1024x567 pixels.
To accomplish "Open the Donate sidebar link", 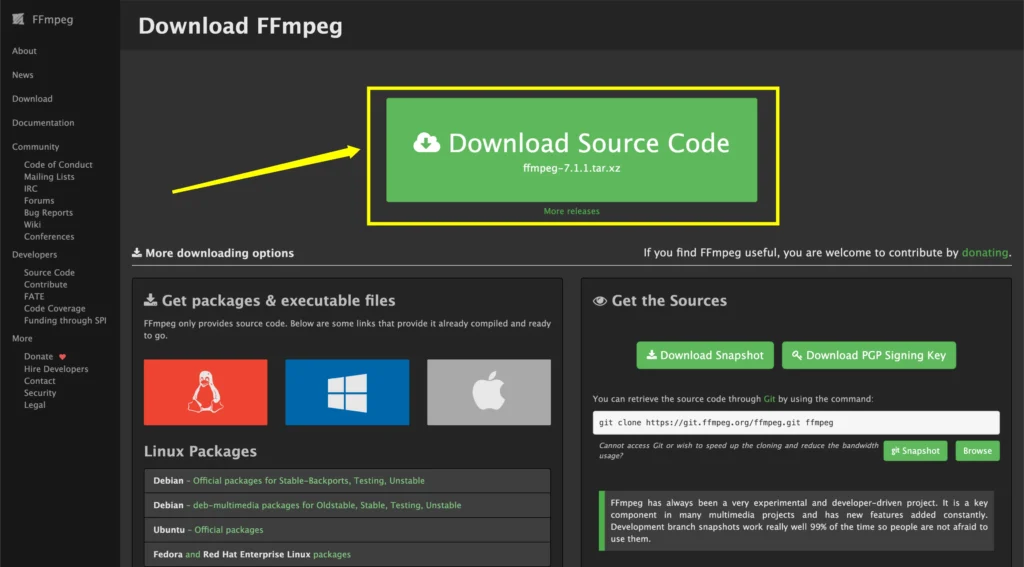I will [x=39, y=357].
